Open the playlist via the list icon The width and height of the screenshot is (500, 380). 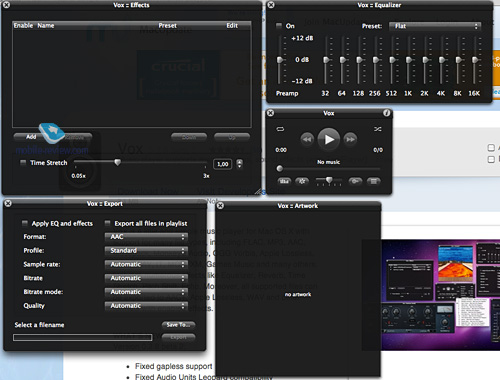374,181
